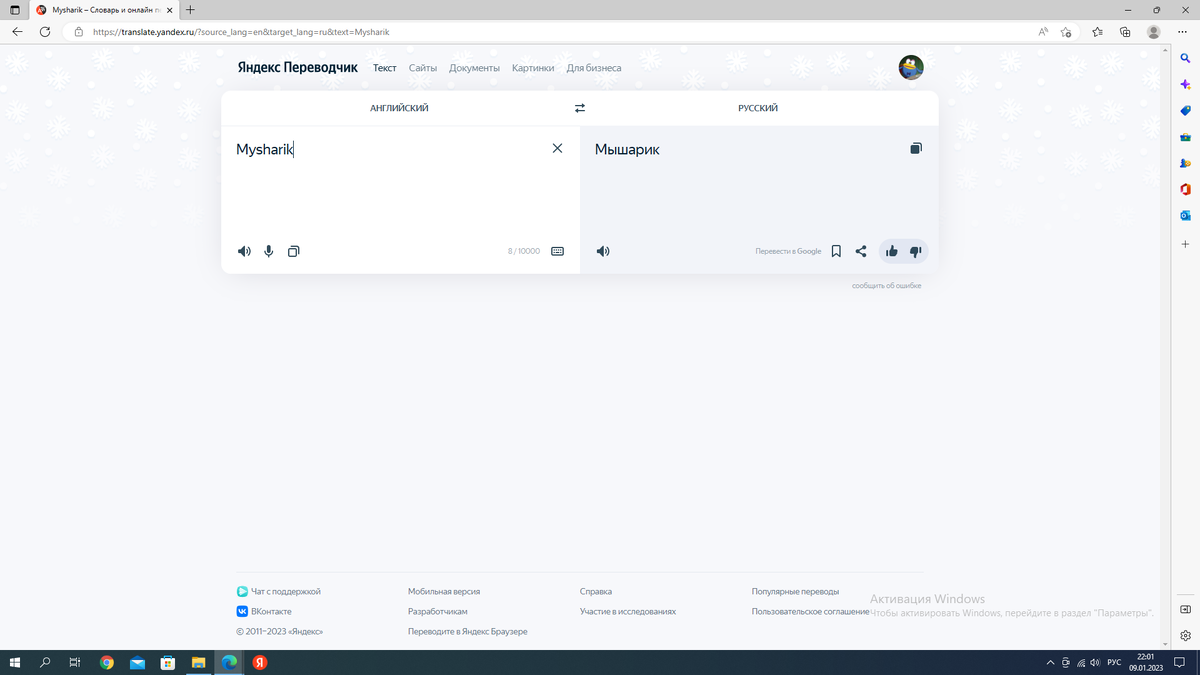Go back in browser
1200x675 pixels.
(17, 32)
